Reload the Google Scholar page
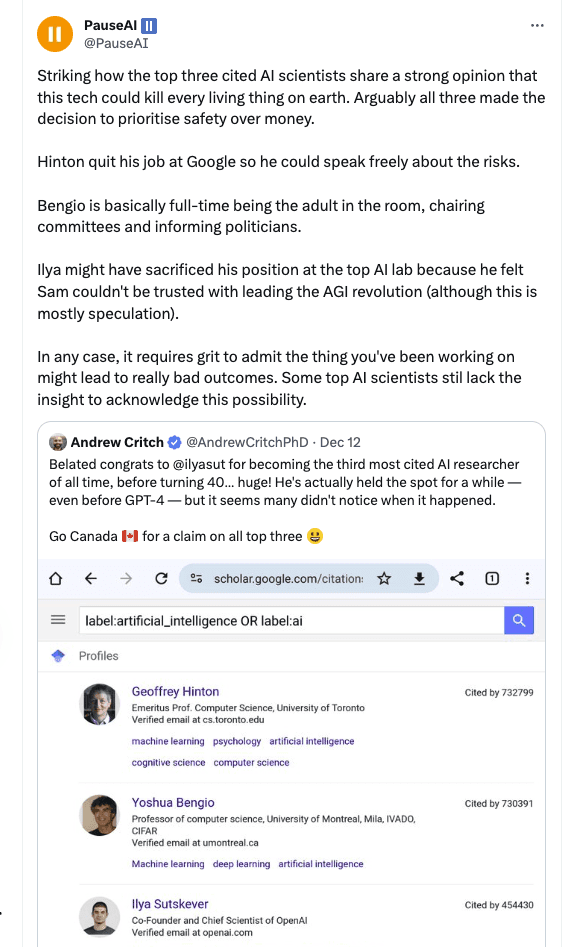Image resolution: width=582 pixels, height=947 pixels. point(161,579)
